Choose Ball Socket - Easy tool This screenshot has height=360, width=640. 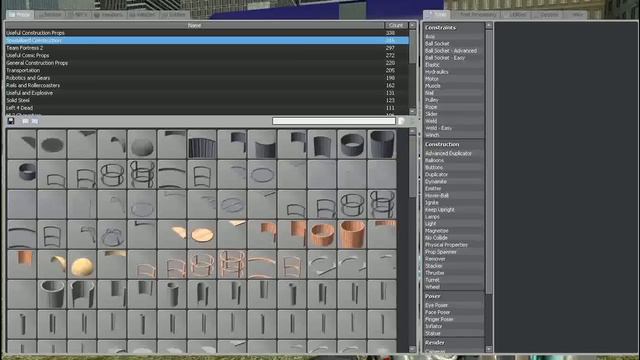pyautogui.click(x=453, y=58)
